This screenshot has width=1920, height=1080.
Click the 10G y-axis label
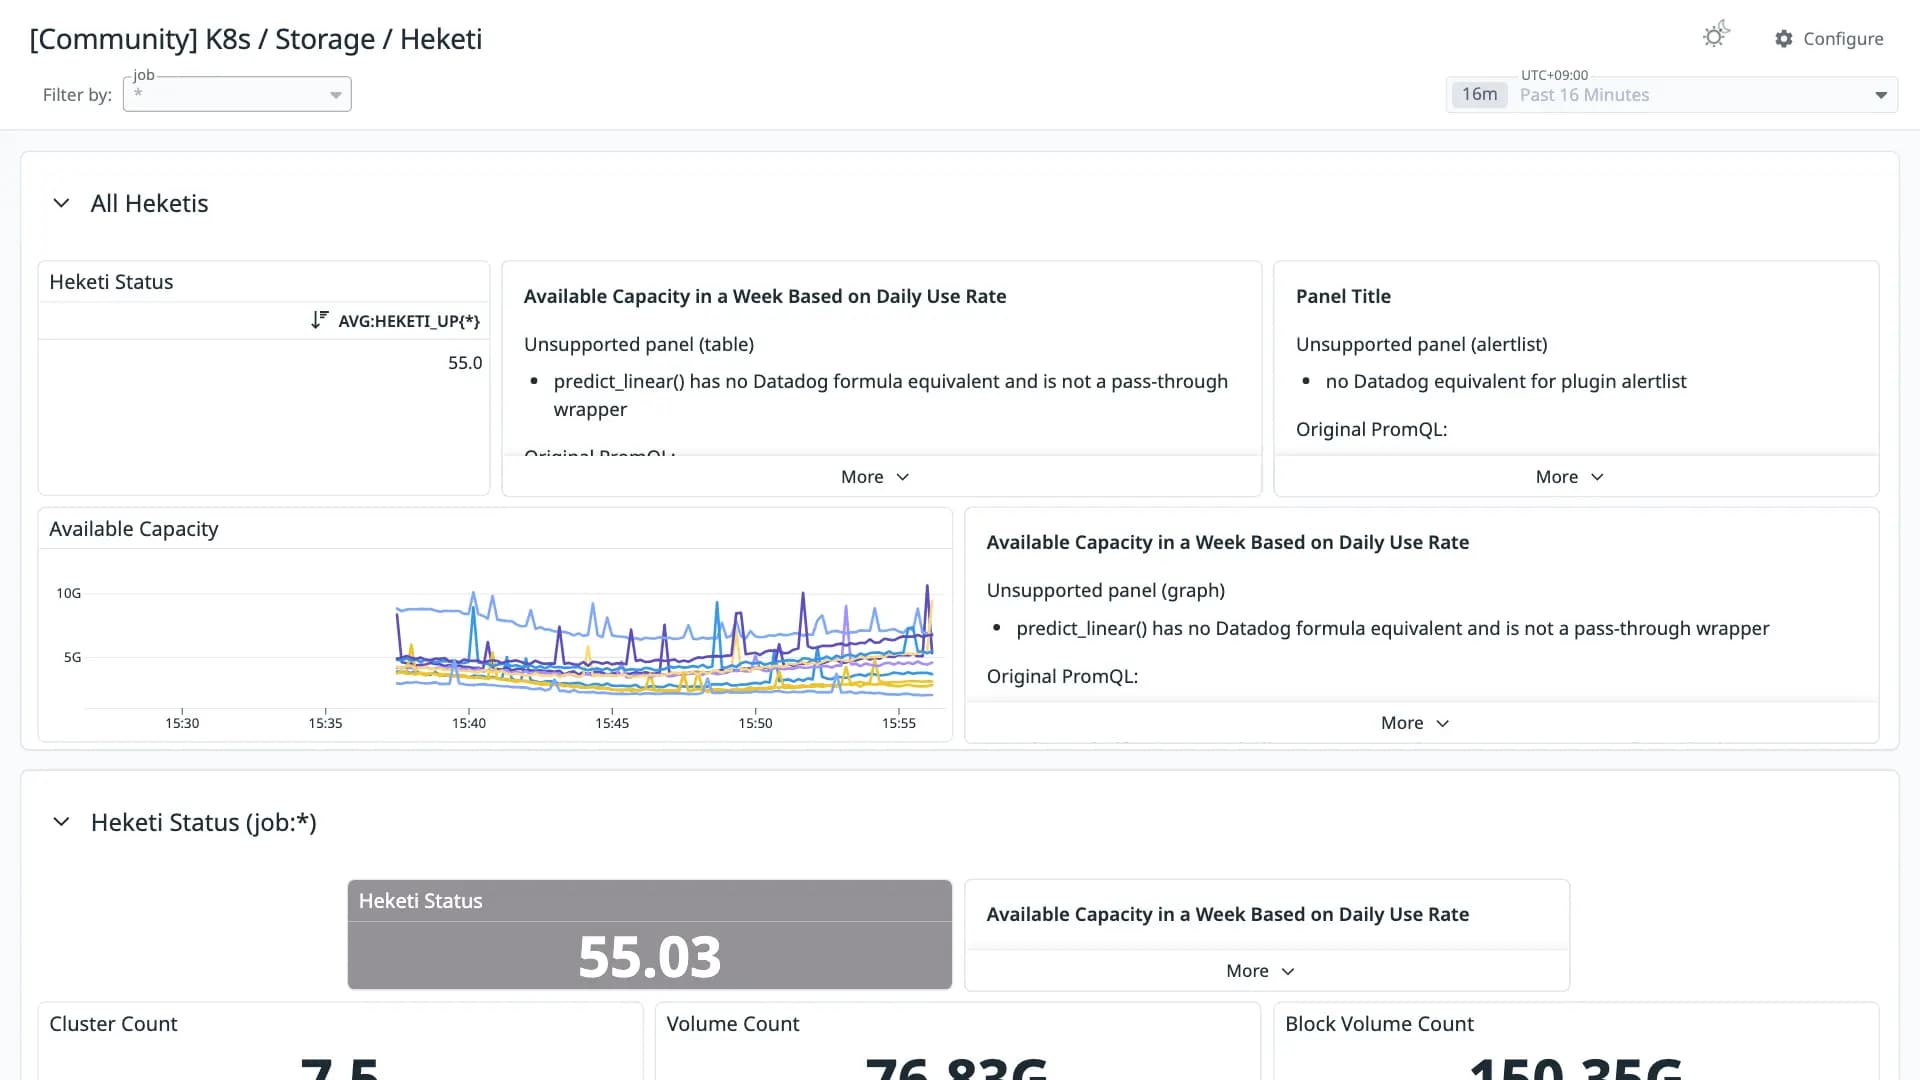69,593
